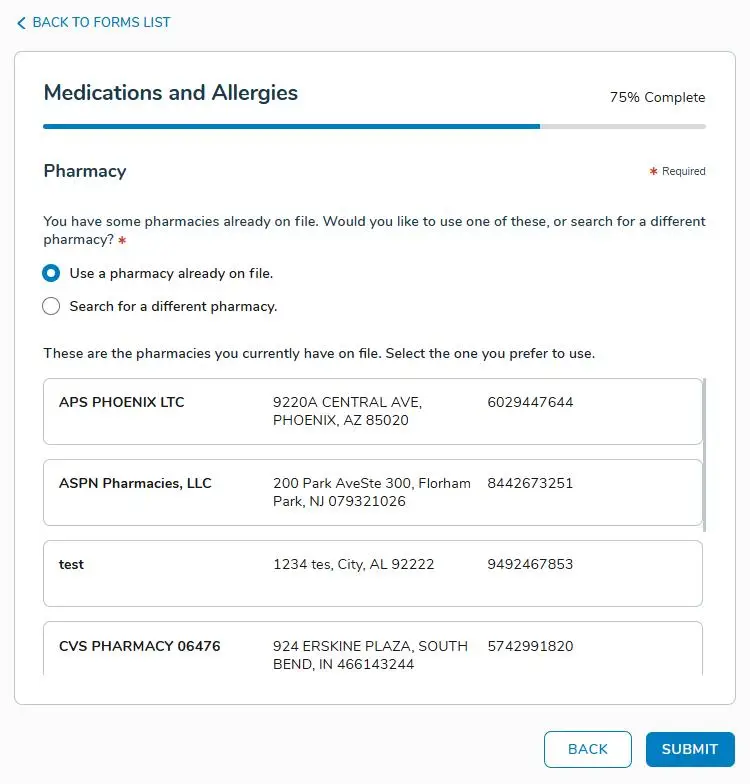Click the Medications and Allergies heading
The width and height of the screenshot is (750, 784).
tap(171, 93)
